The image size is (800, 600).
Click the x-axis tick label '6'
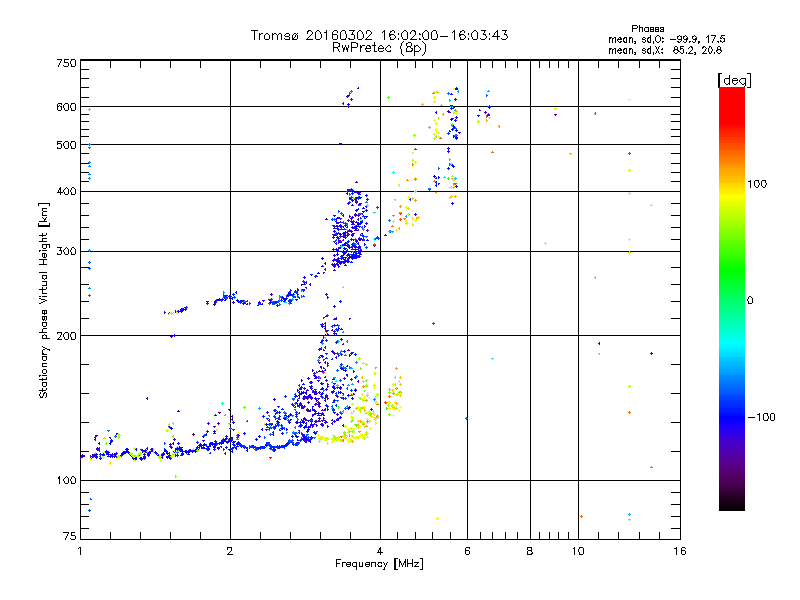pyautogui.click(x=467, y=551)
